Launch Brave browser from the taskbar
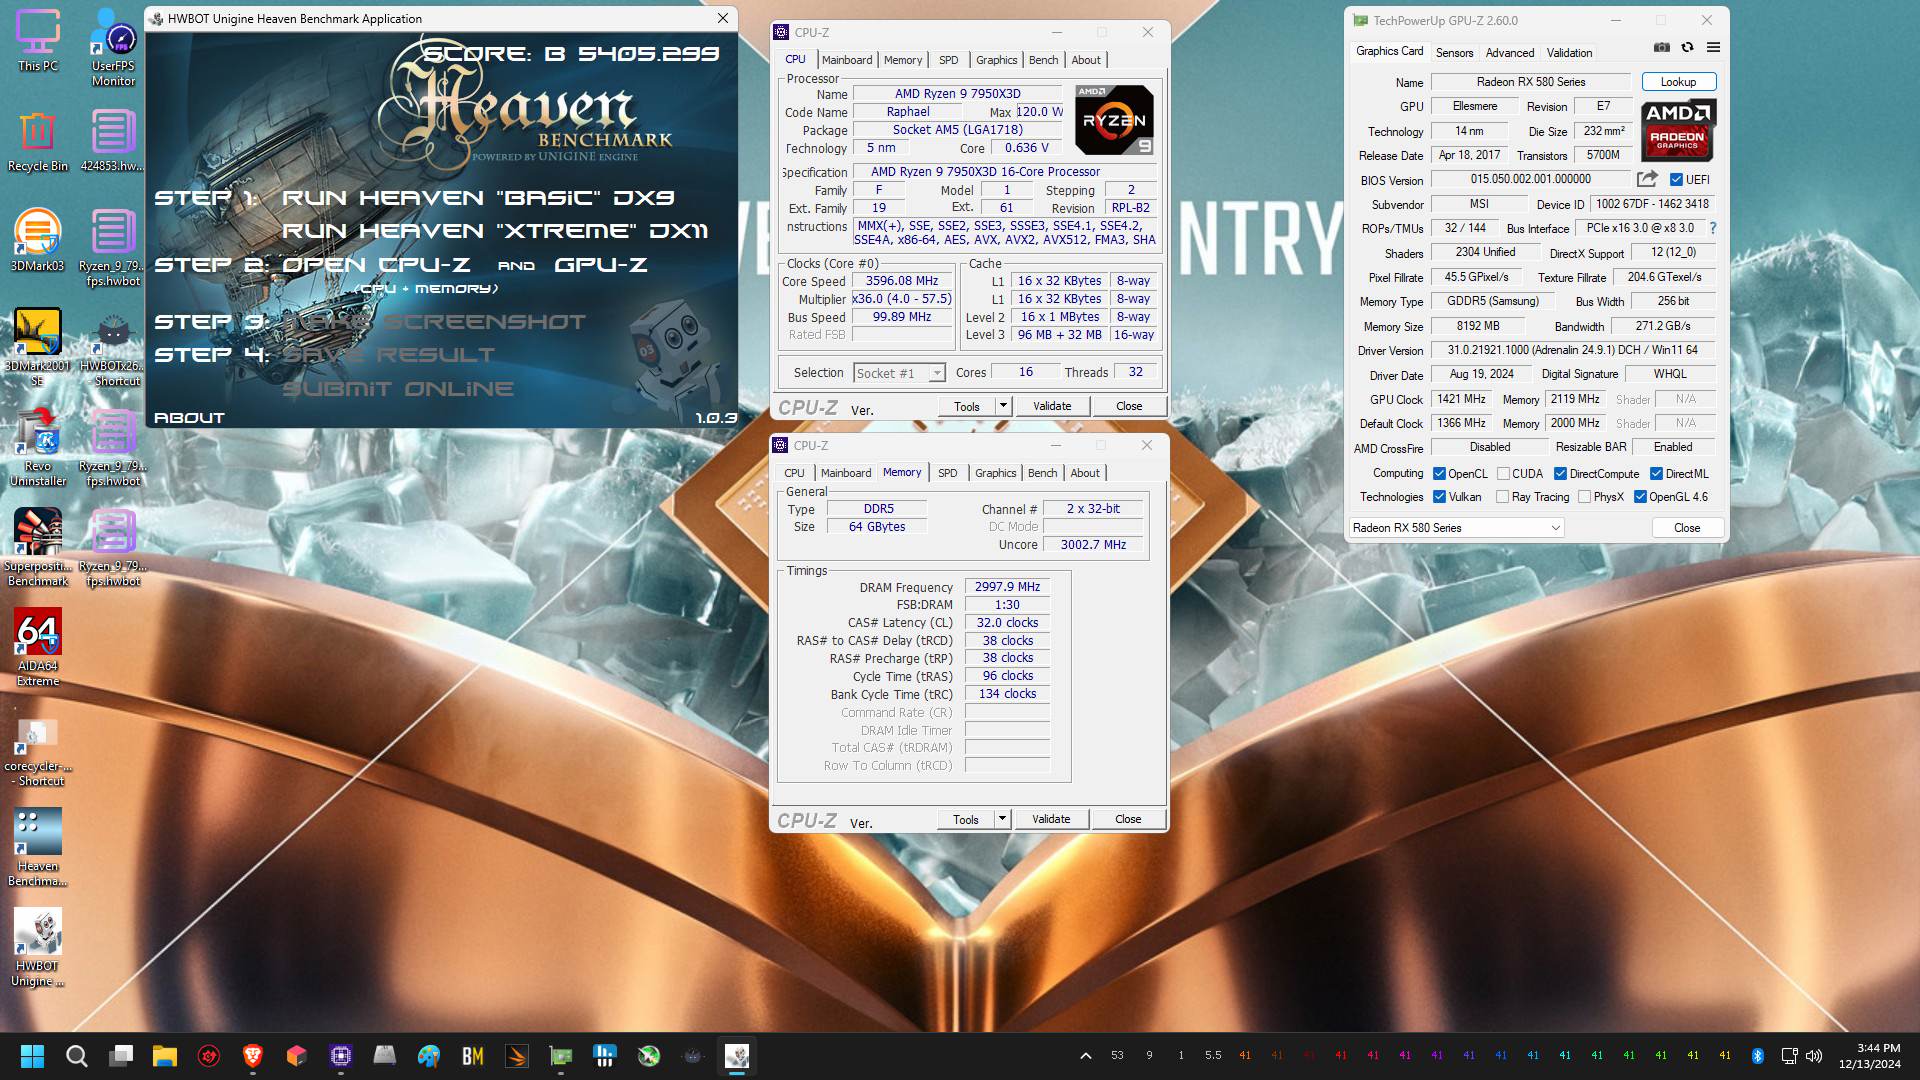The image size is (1920, 1080). pos(252,1056)
